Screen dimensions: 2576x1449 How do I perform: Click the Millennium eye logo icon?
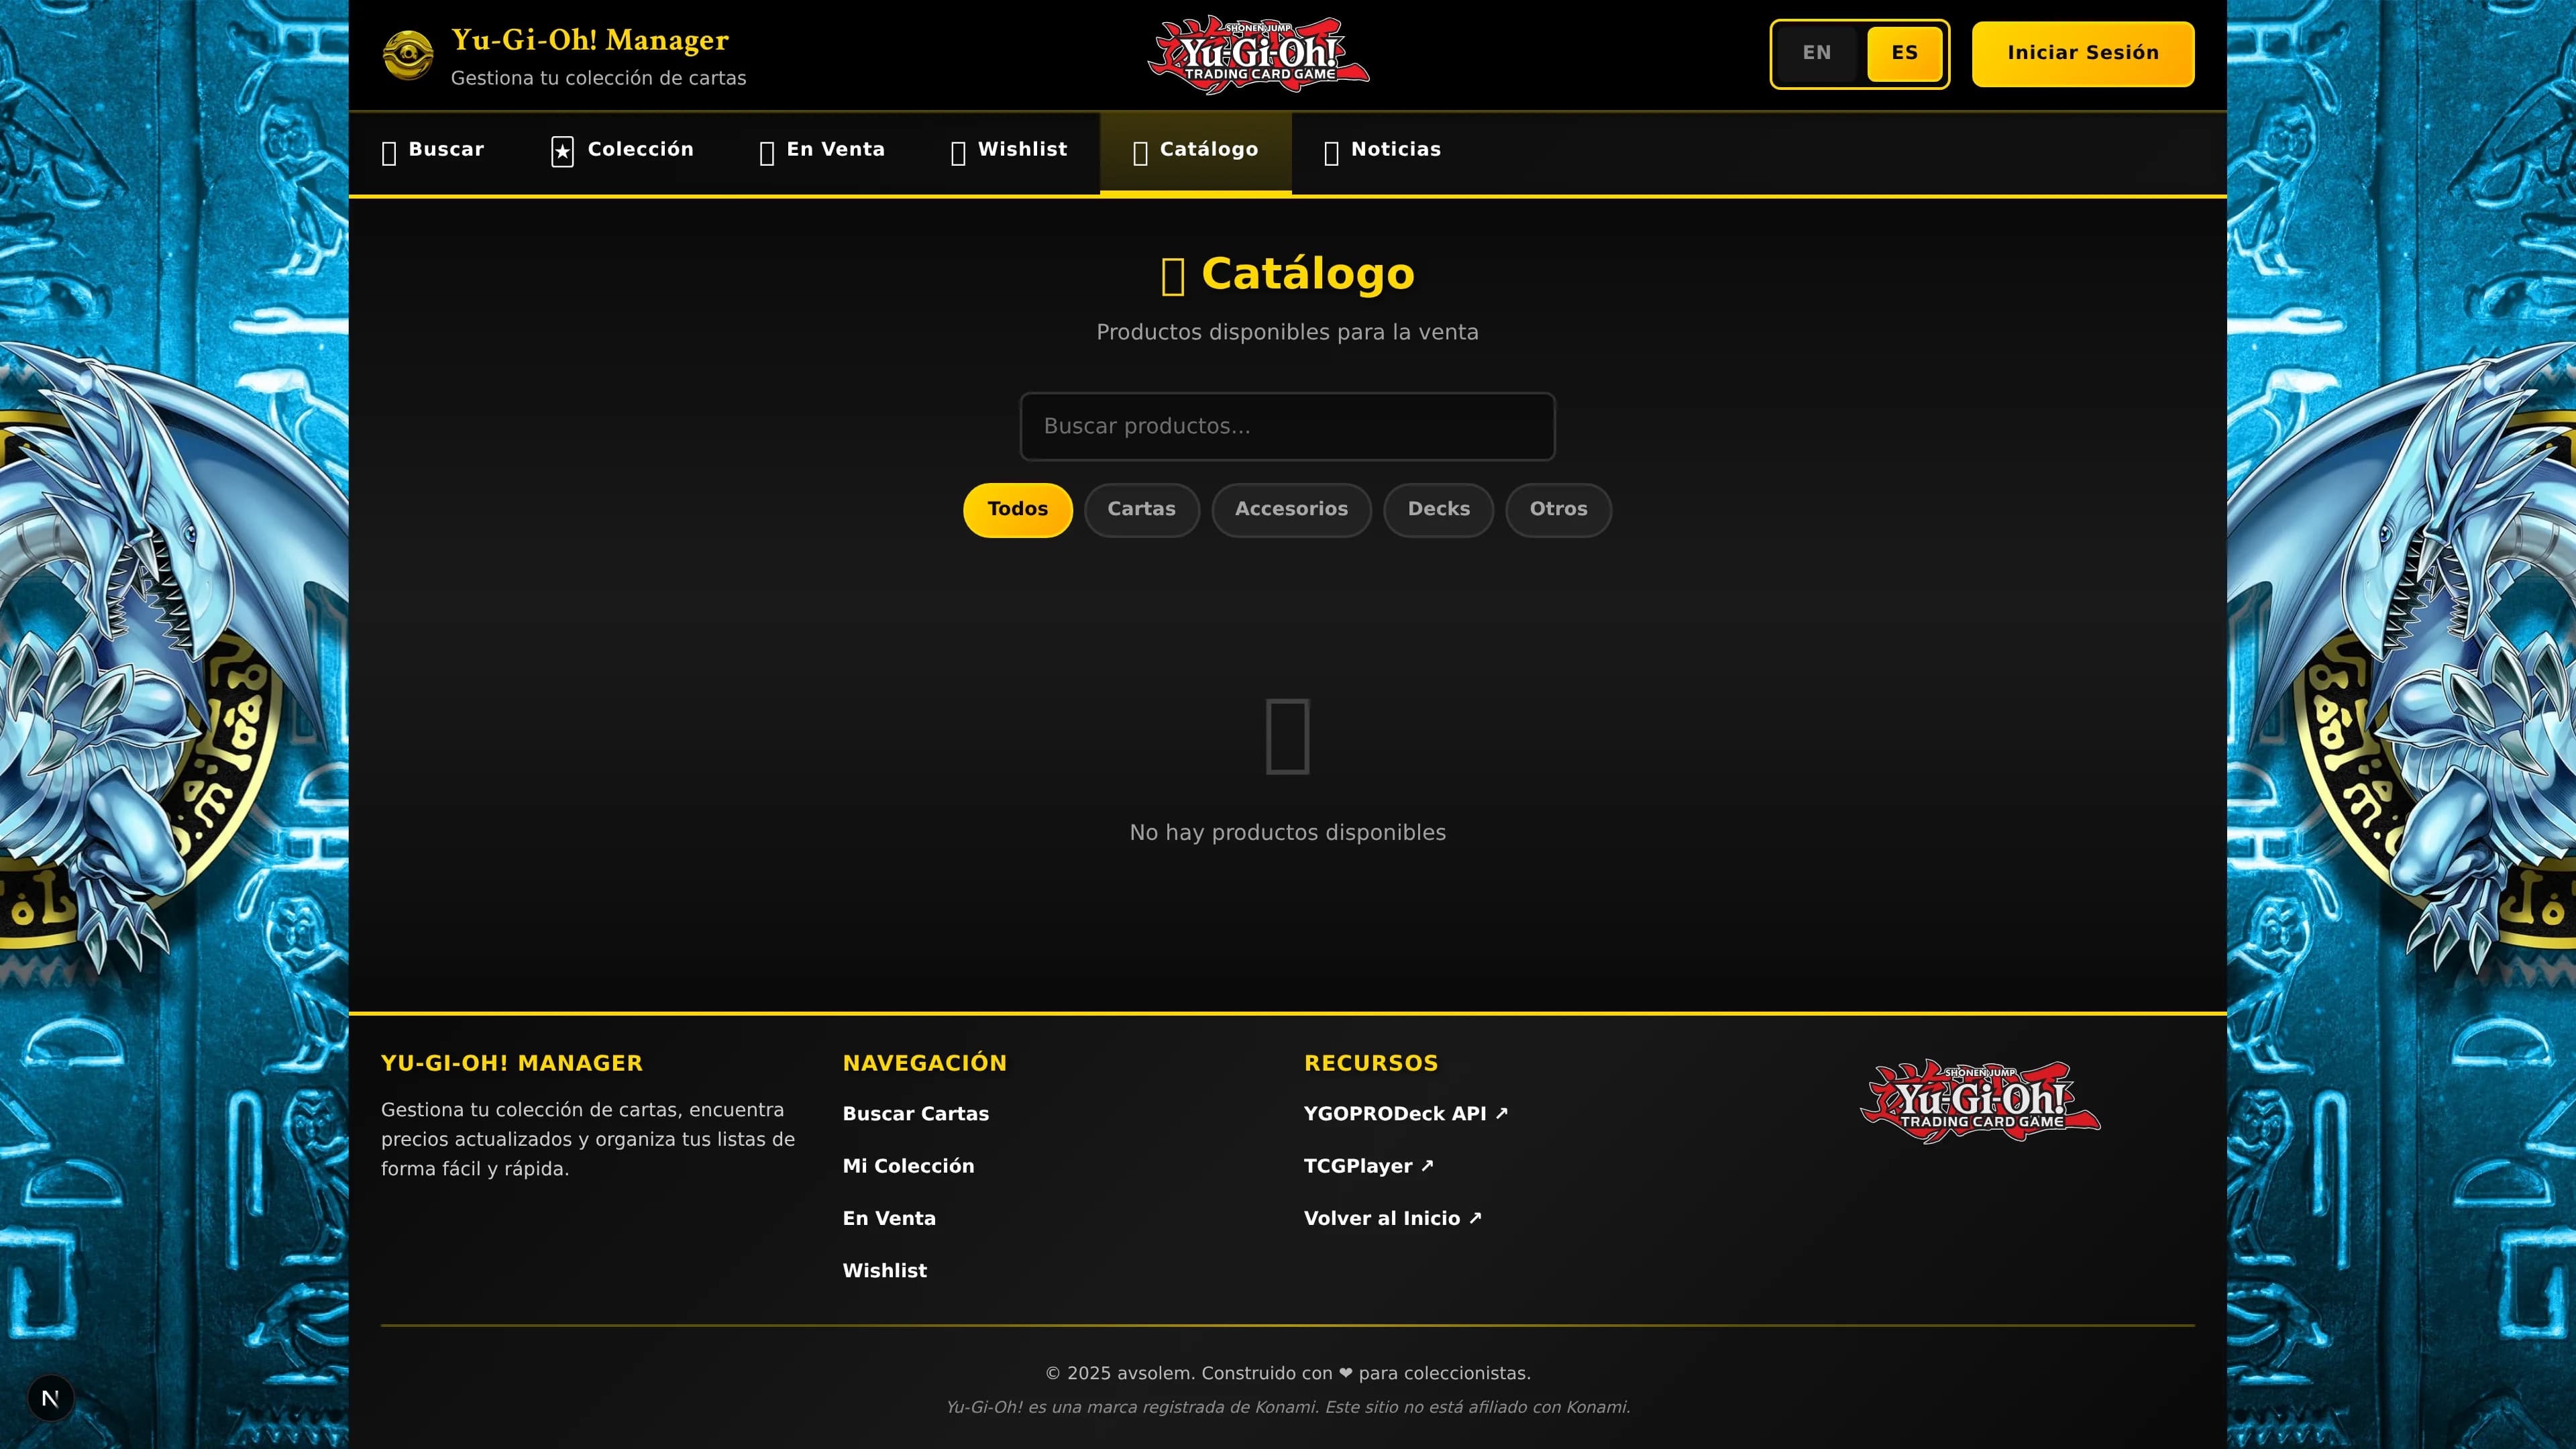tap(408, 55)
